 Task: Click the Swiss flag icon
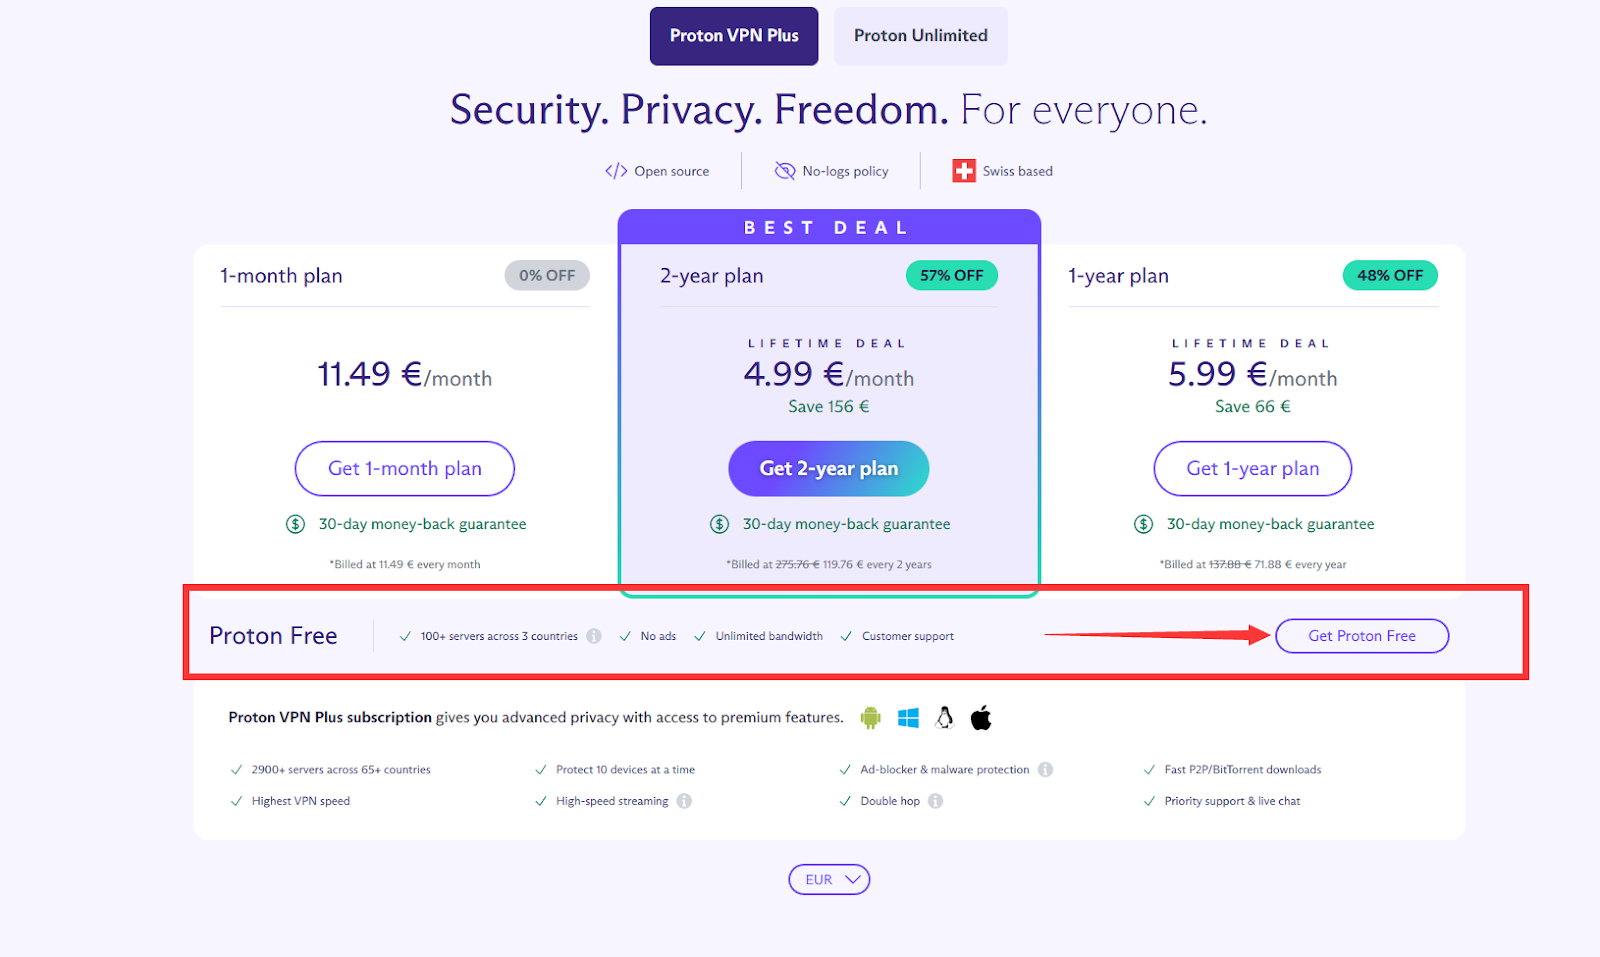[964, 171]
